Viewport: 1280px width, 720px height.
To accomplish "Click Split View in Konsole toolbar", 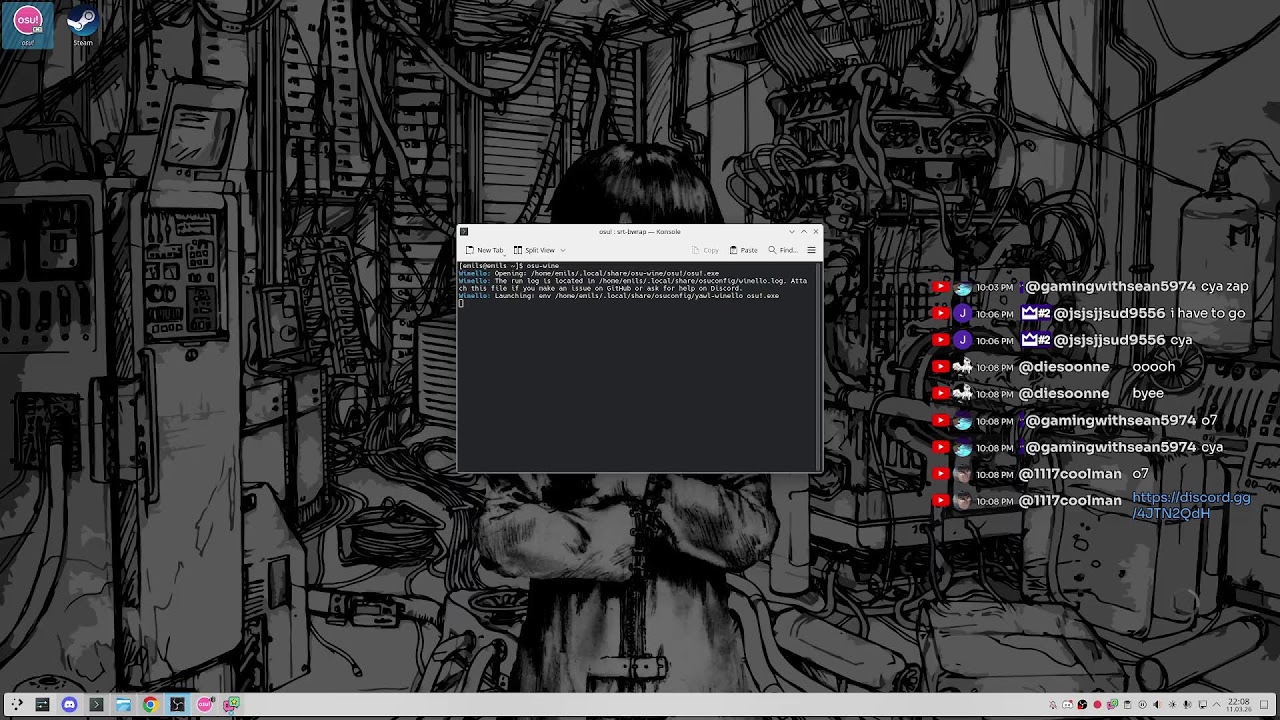I will point(534,250).
